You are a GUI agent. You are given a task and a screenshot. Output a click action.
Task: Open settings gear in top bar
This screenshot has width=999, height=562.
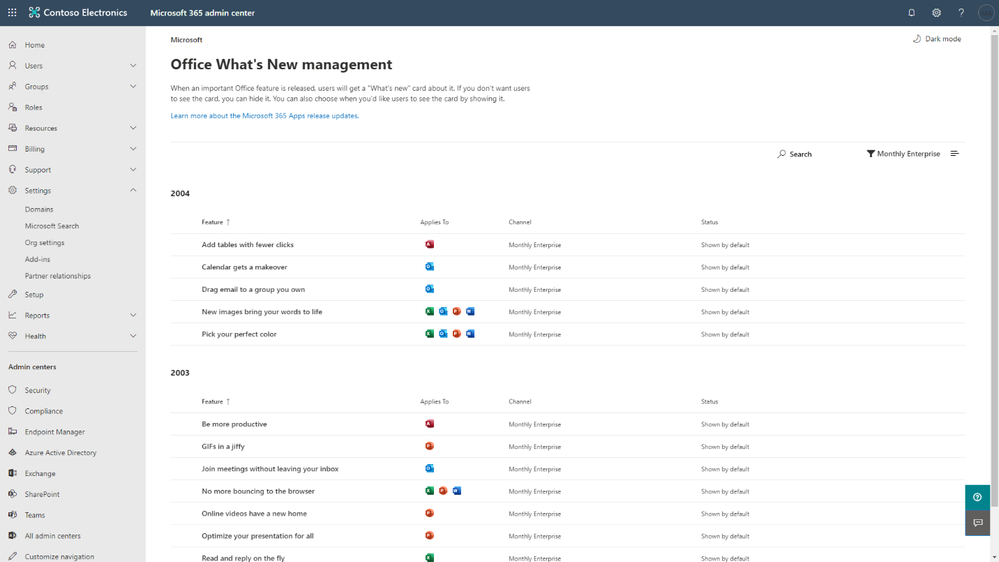coord(937,13)
